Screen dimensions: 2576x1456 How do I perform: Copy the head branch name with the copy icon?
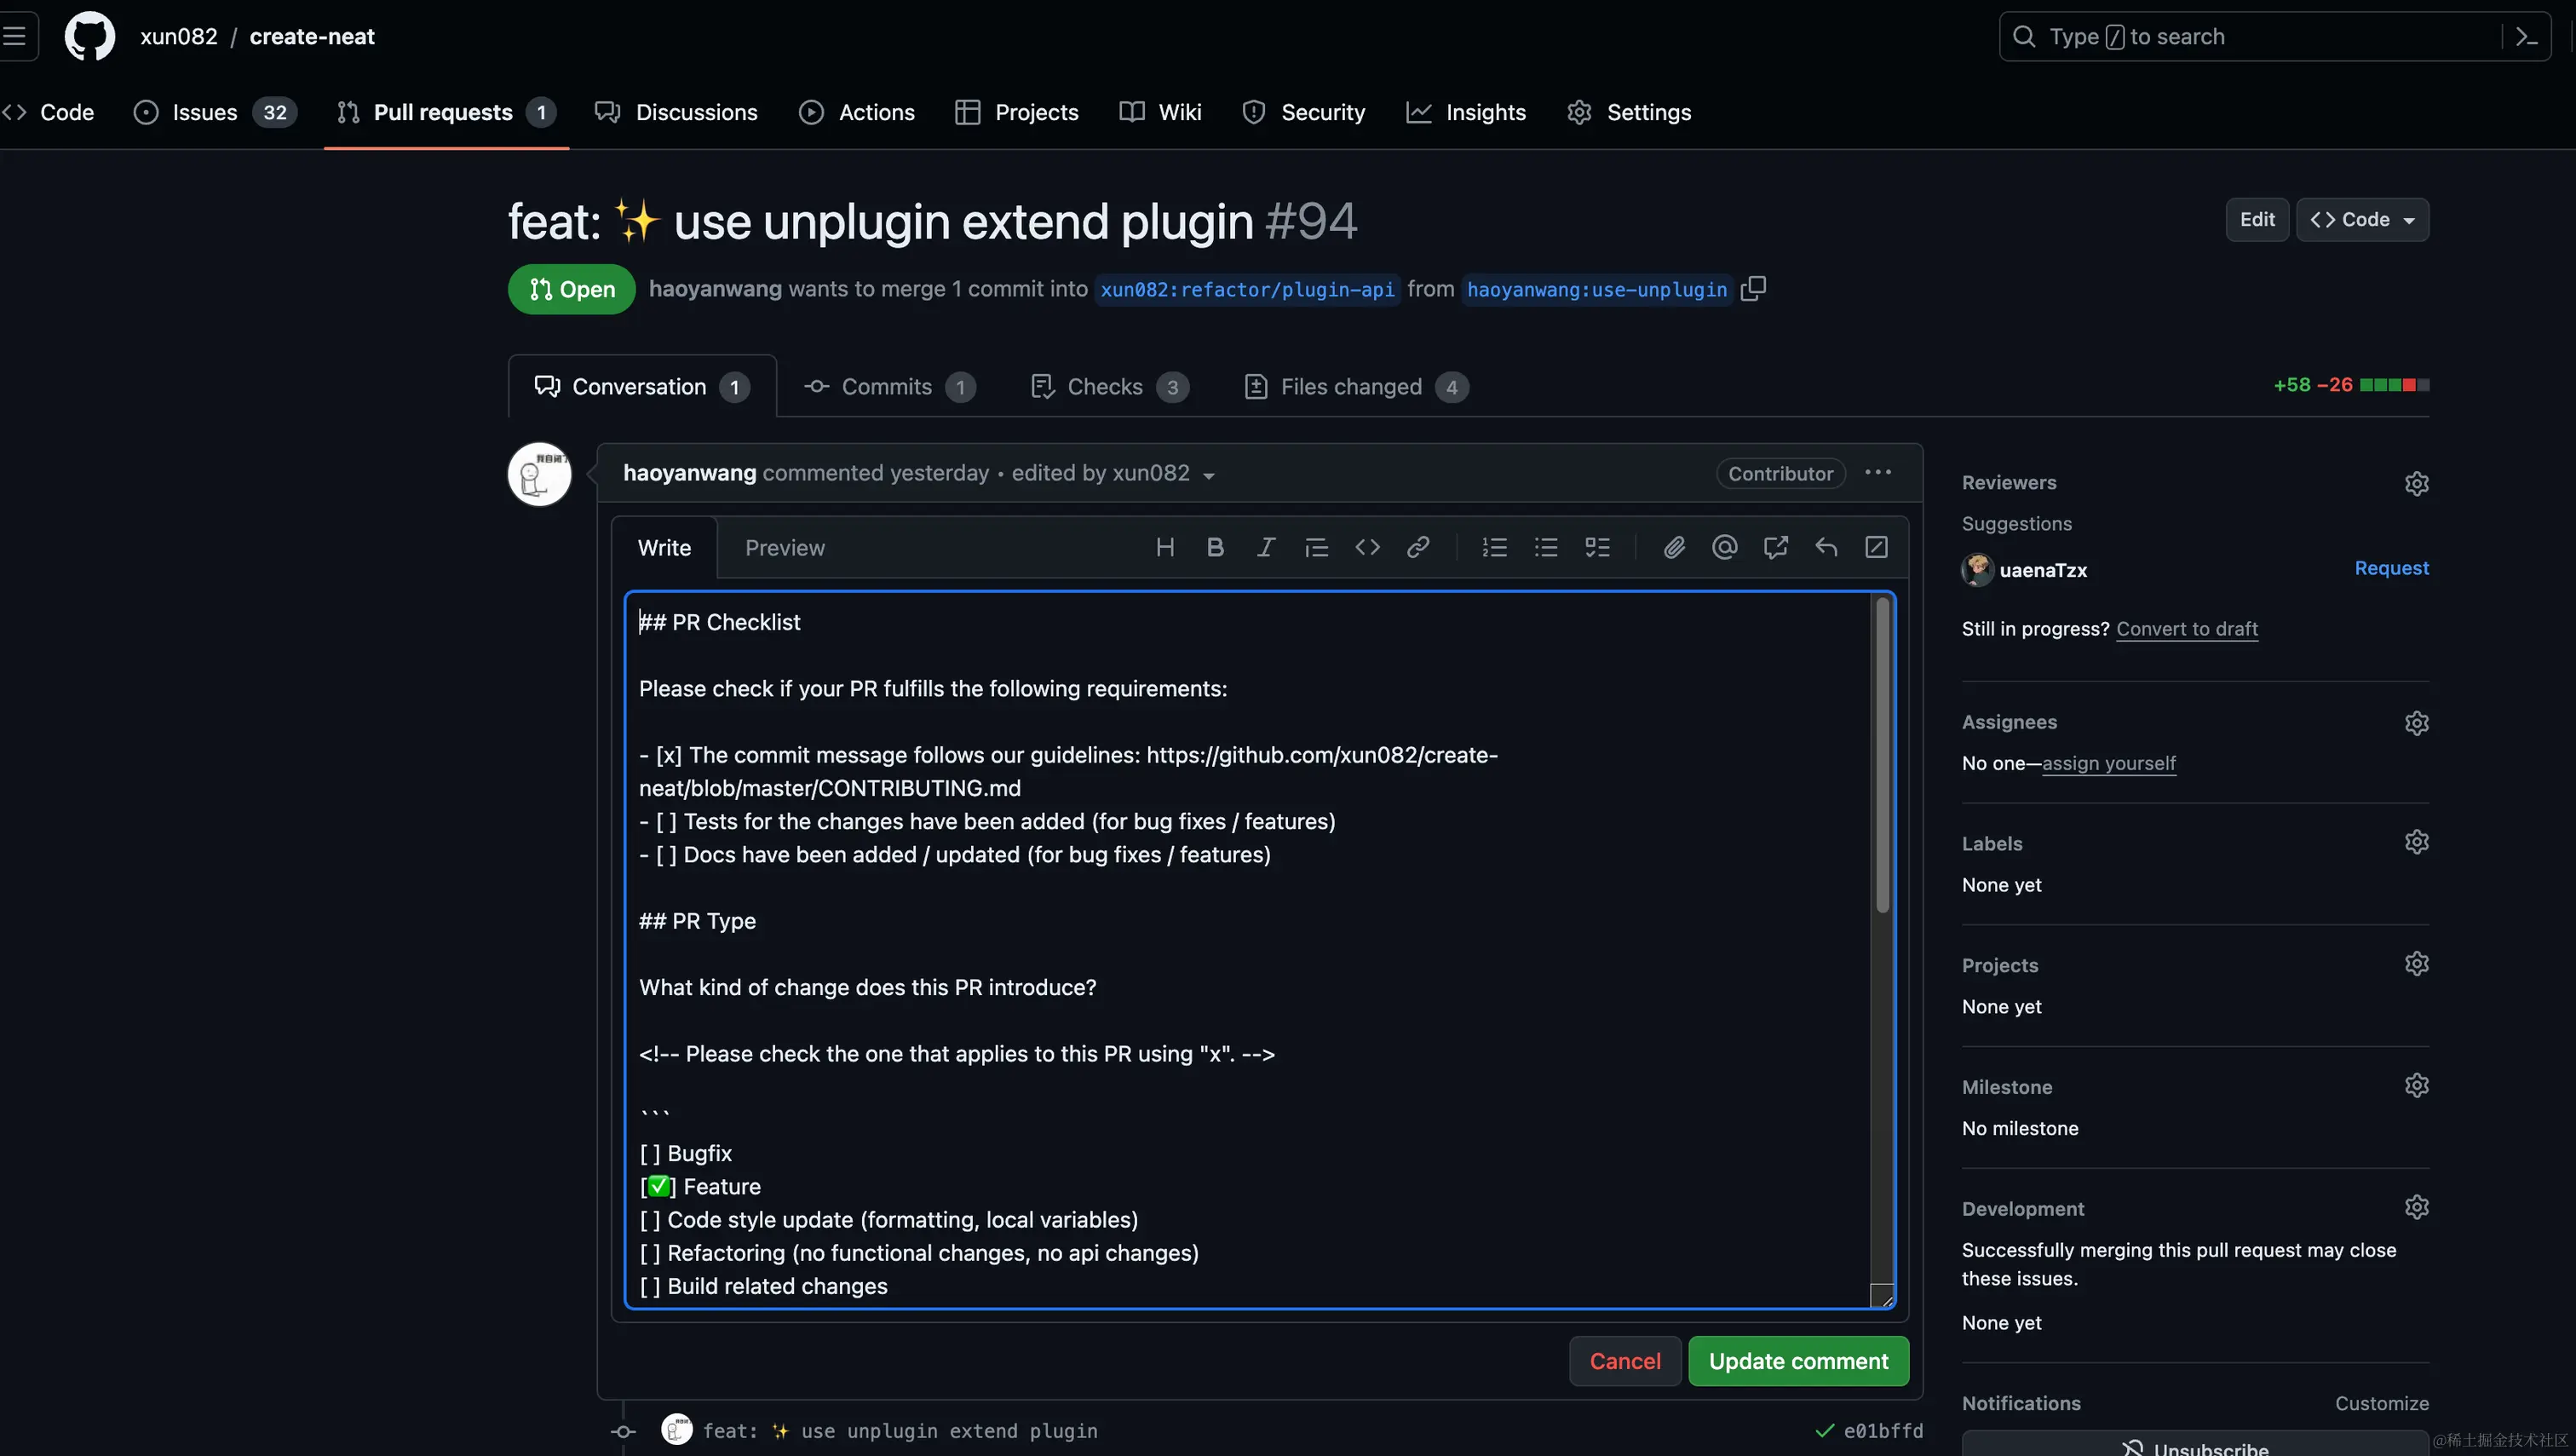click(1753, 289)
